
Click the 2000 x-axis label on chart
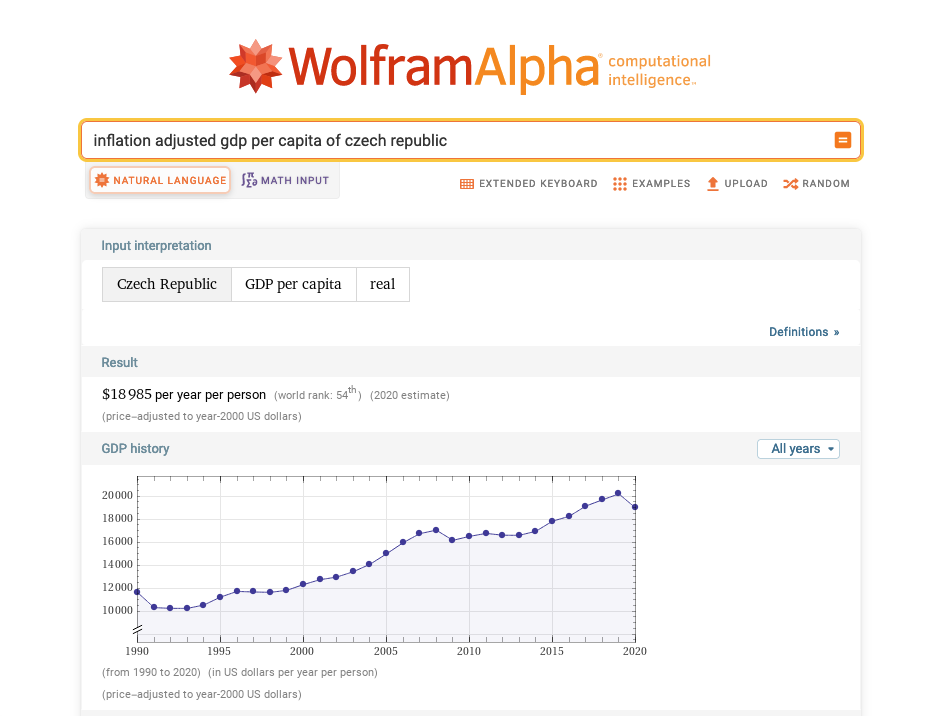click(x=302, y=651)
